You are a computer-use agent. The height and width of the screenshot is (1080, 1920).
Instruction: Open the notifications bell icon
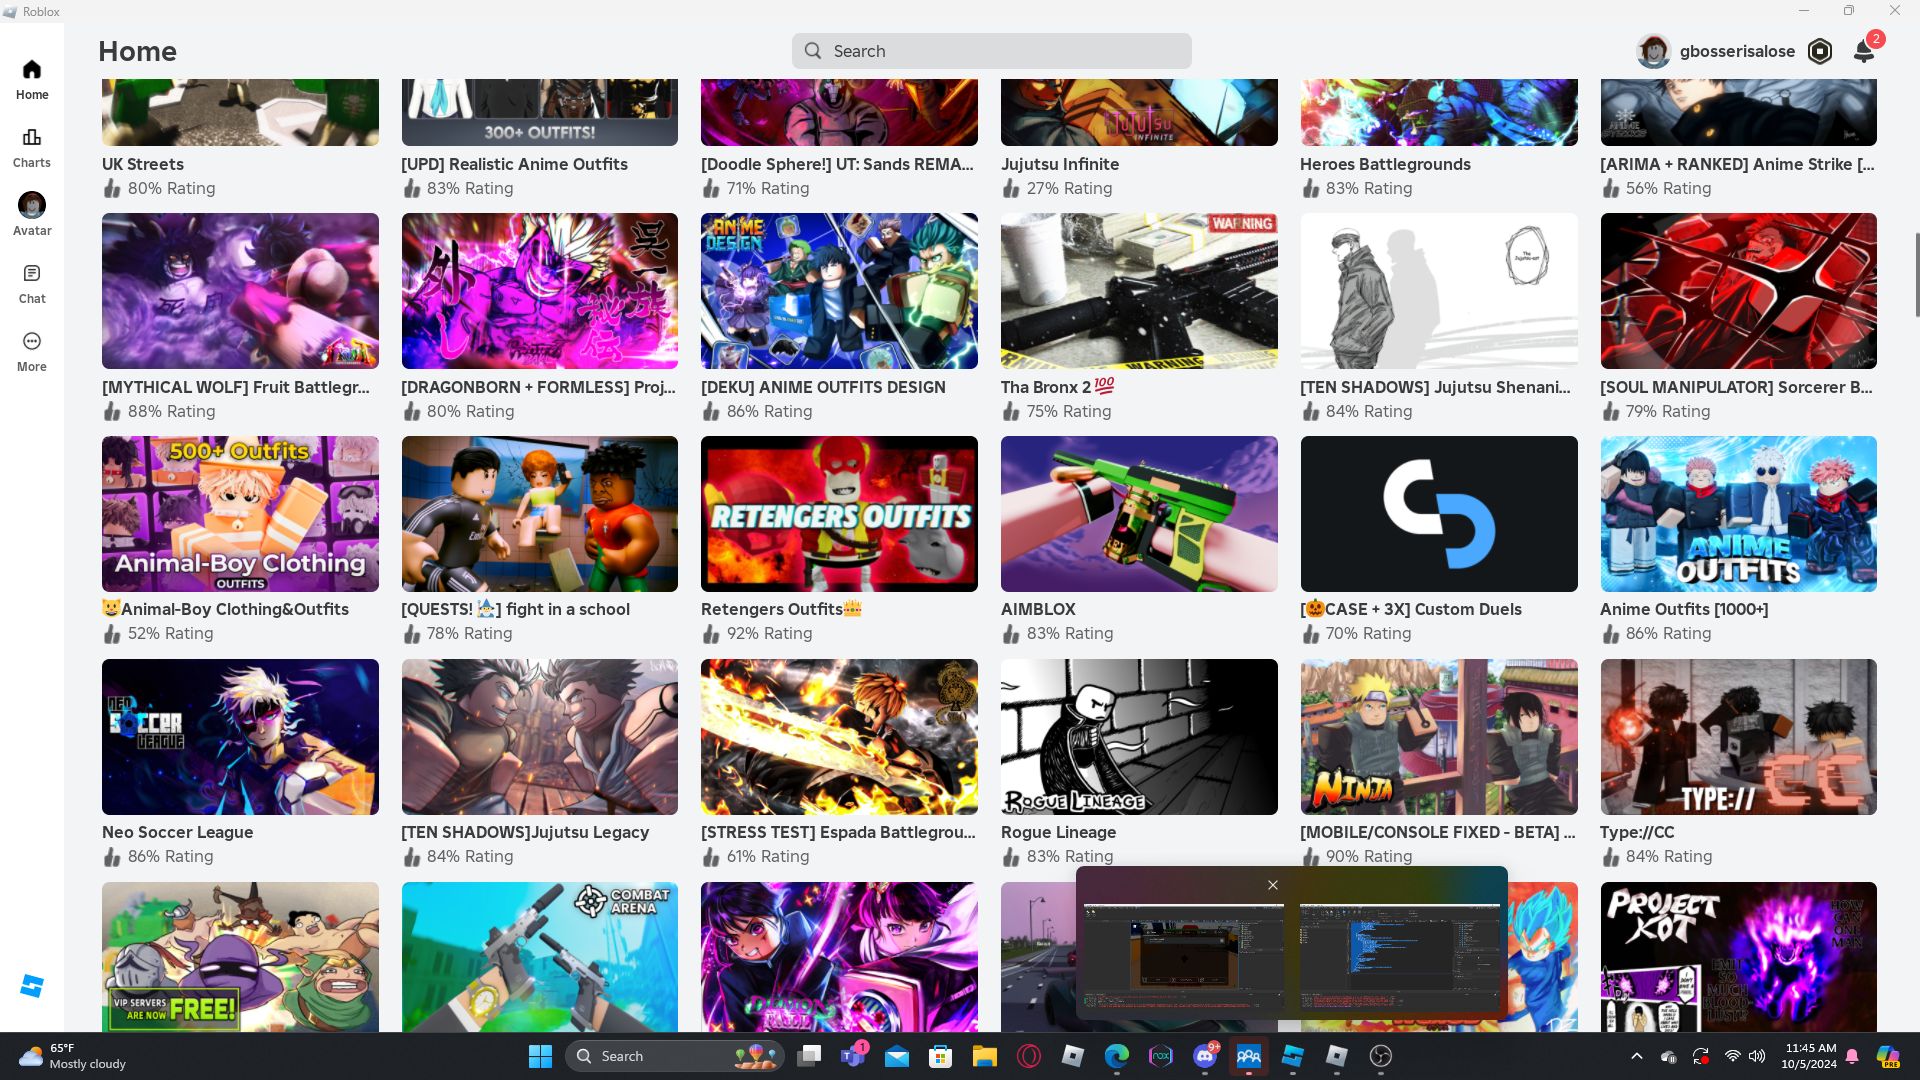[x=1864, y=51]
